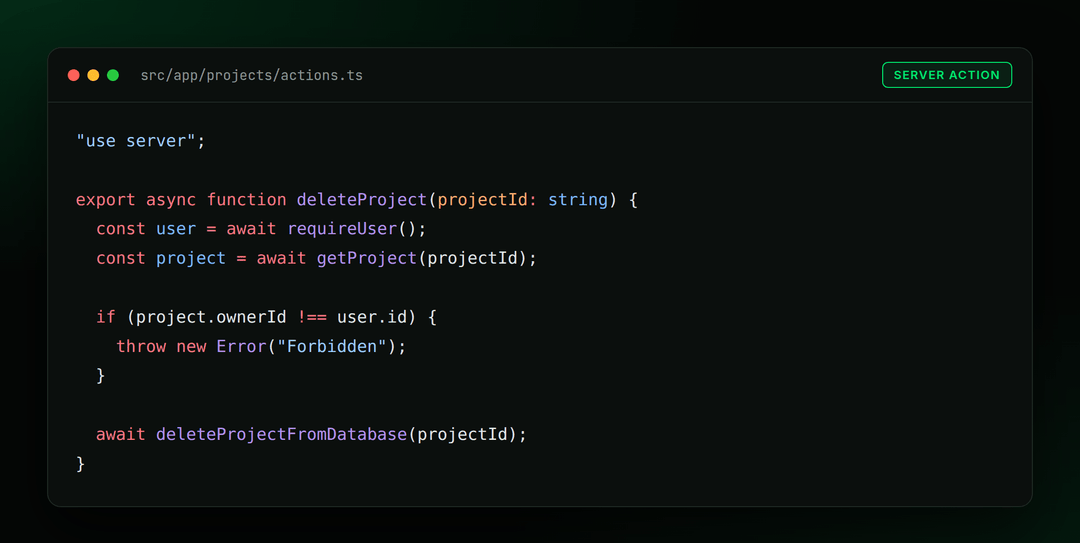This screenshot has width=1080, height=543.
Task: Click the deleteProjectFromDatabase call
Action: (282, 434)
